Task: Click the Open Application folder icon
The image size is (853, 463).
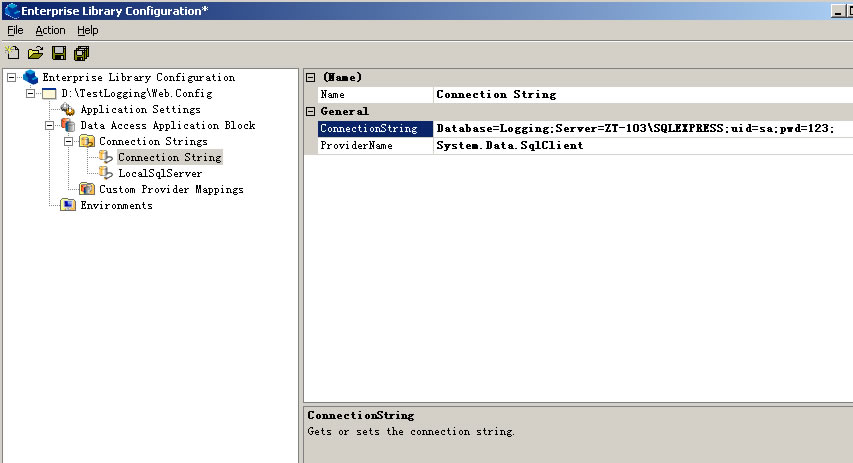Action: click(x=35, y=53)
